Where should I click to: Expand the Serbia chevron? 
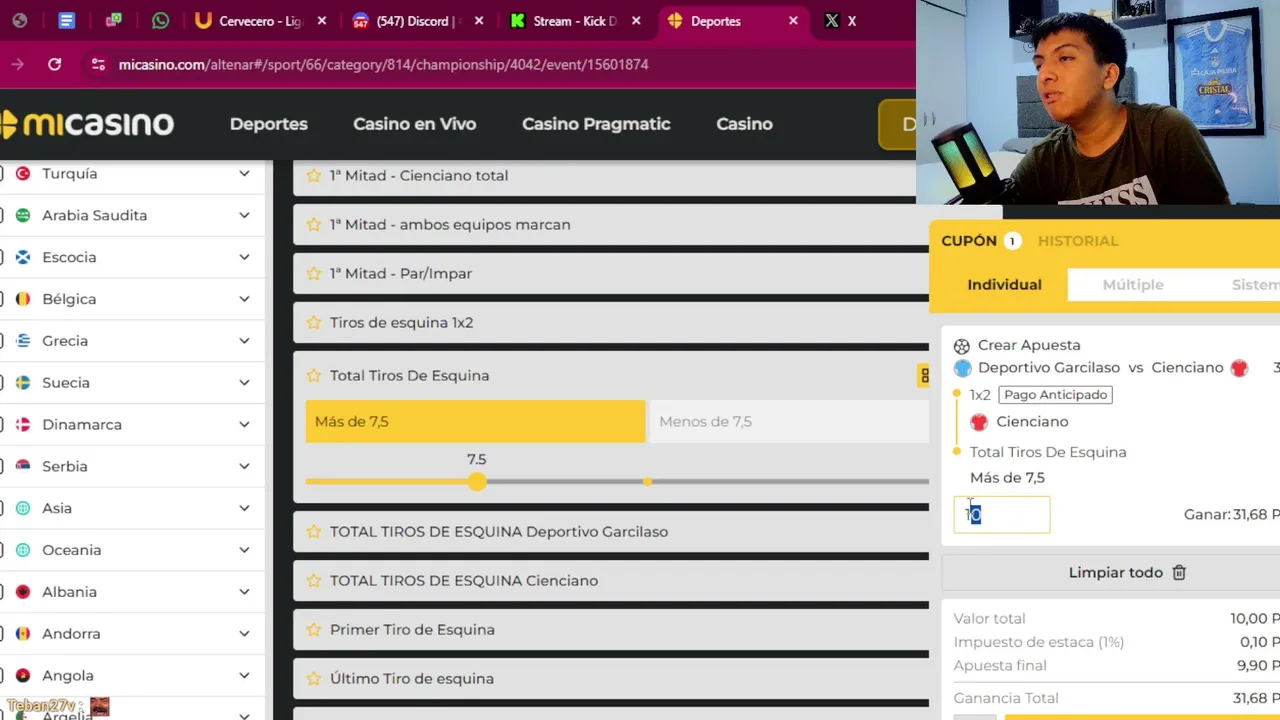pyautogui.click(x=244, y=467)
